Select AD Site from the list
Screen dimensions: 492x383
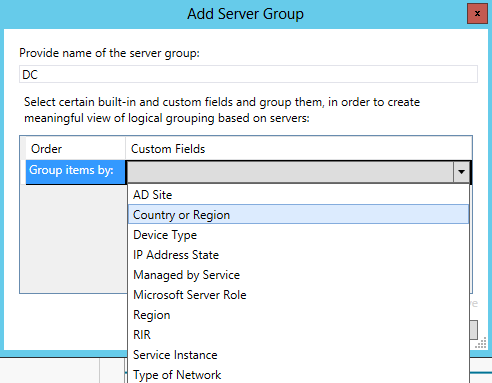pyautogui.click(x=298, y=195)
